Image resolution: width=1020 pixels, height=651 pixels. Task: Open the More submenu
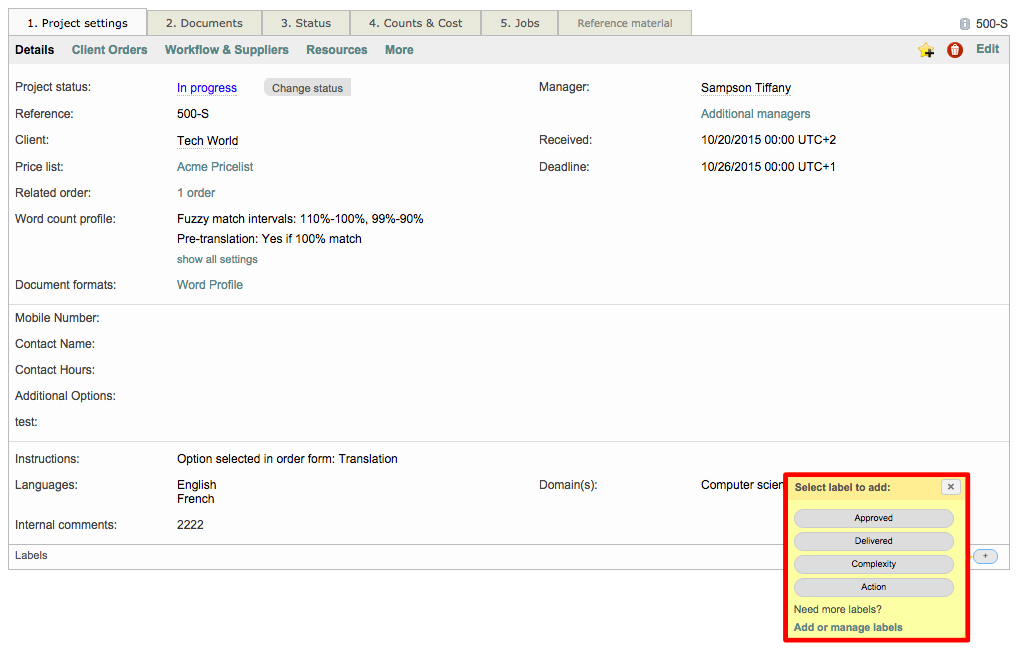click(399, 50)
